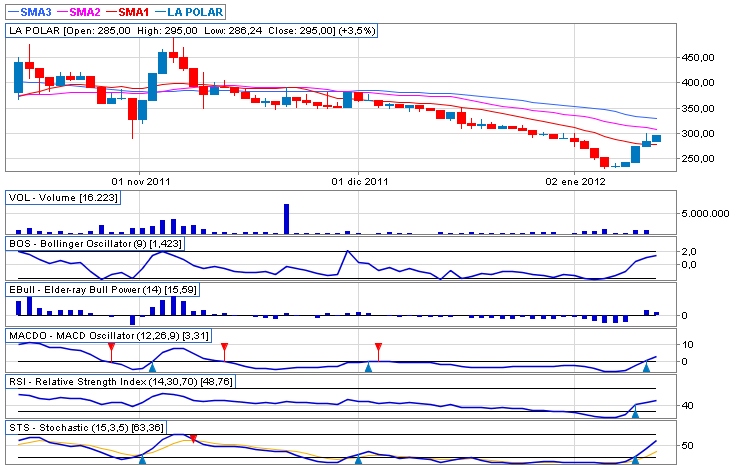Click the red sell arrow on Stochastic panel

tap(193, 439)
